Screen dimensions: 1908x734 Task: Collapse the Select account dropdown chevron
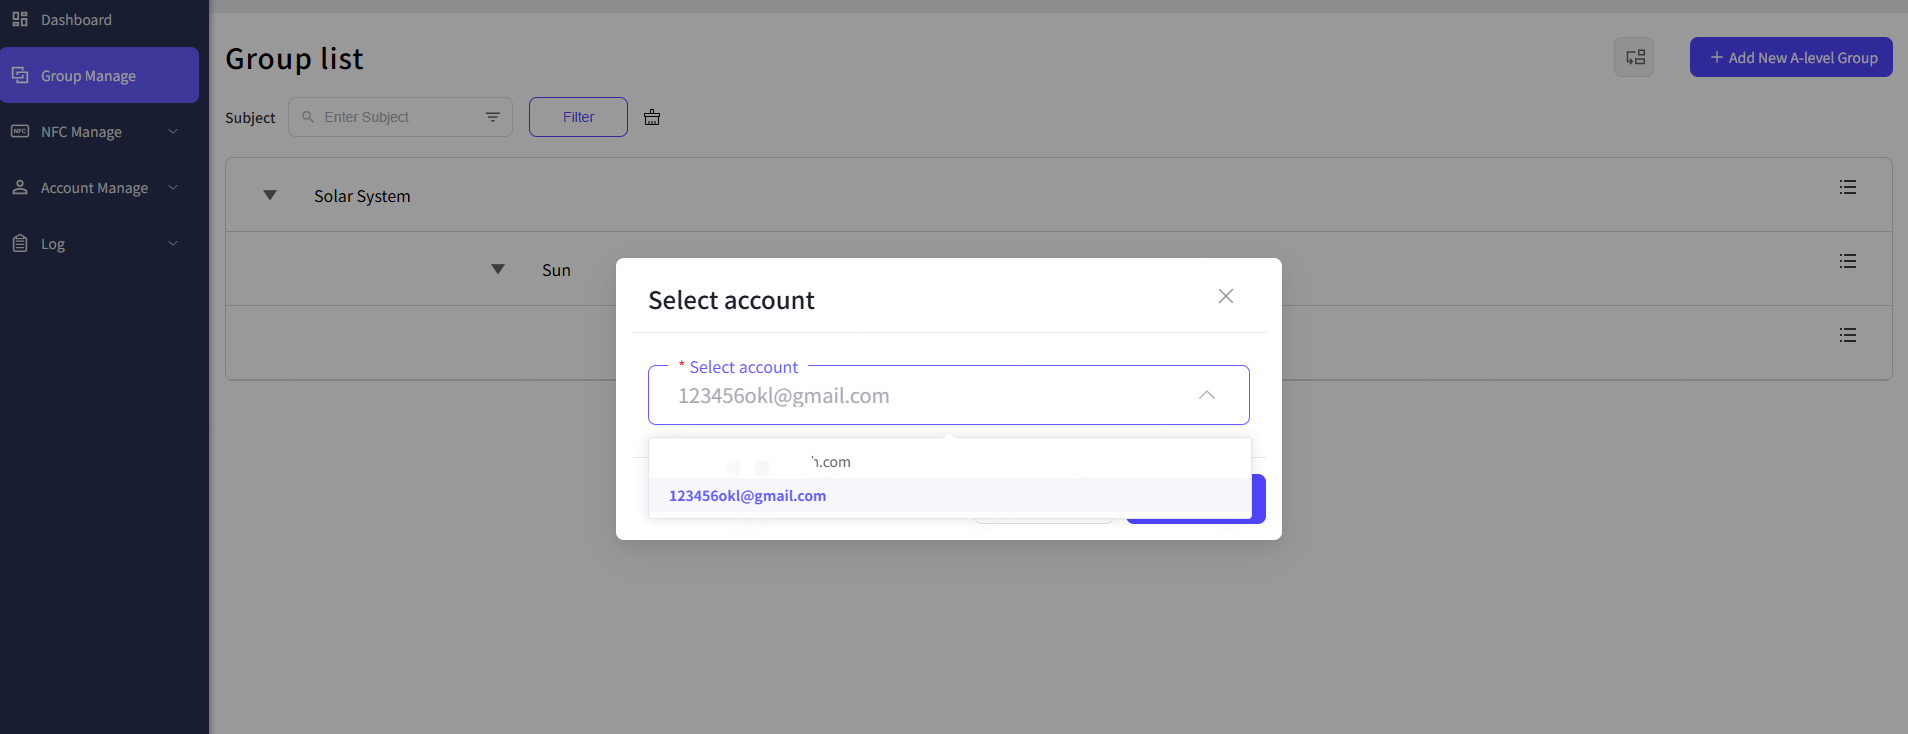pos(1207,395)
